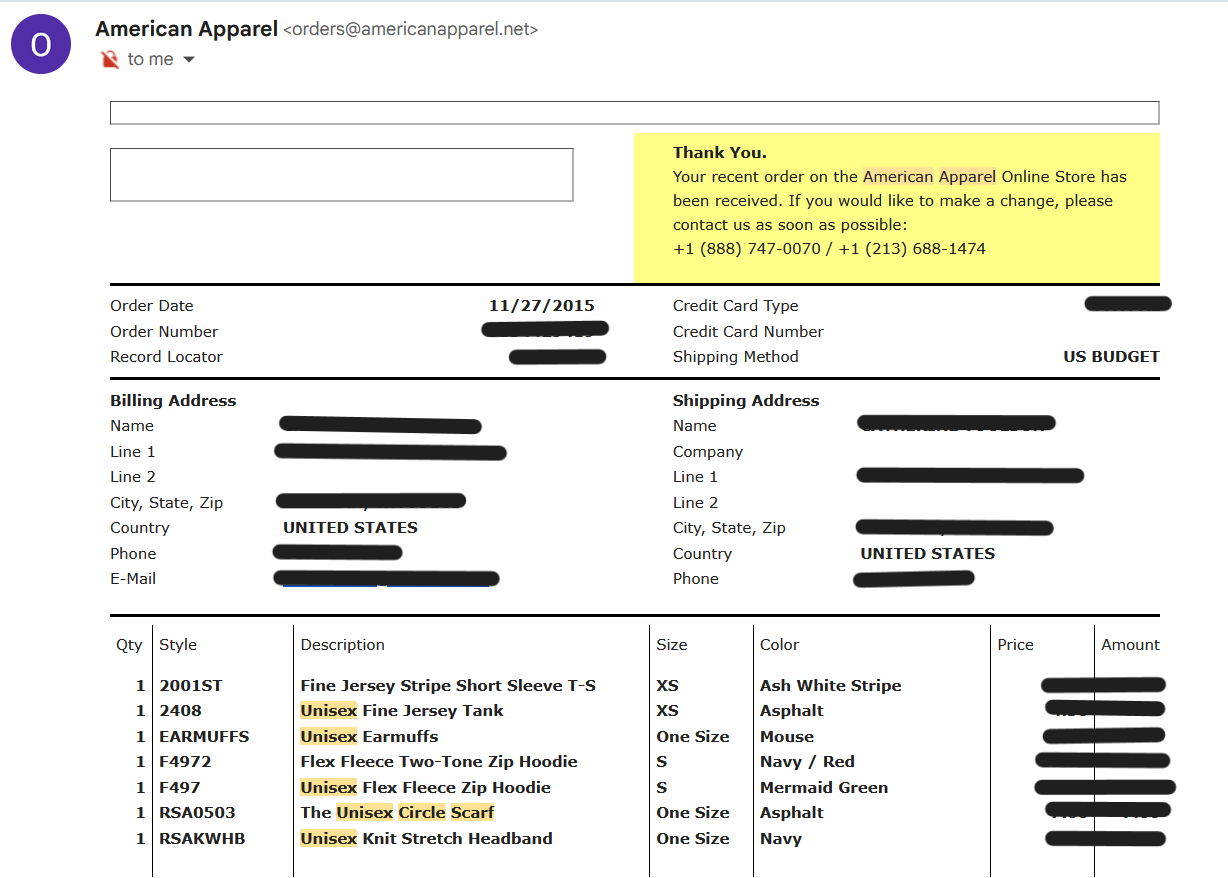This screenshot has width=1228, height=878.
Task: Click the empty banner box at top
Action: (x=634, y=112)
